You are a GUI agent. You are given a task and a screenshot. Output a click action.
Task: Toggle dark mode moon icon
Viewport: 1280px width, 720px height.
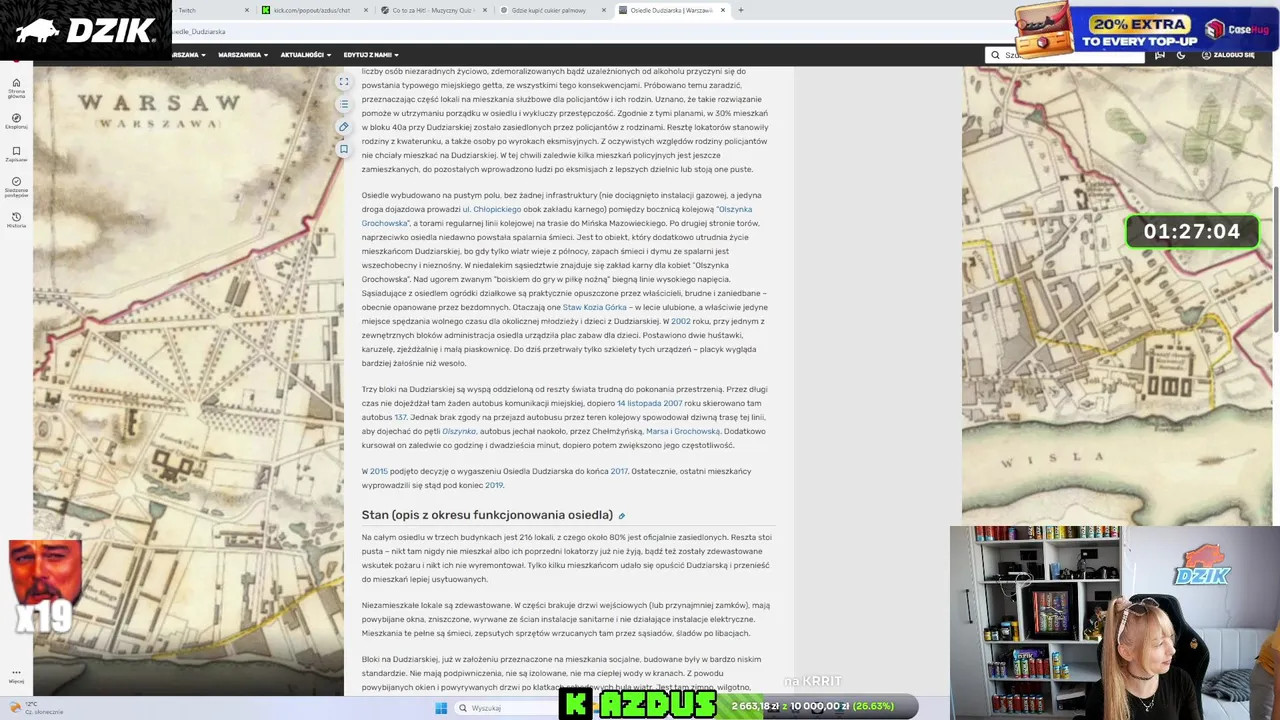(x=1181, y=55)
